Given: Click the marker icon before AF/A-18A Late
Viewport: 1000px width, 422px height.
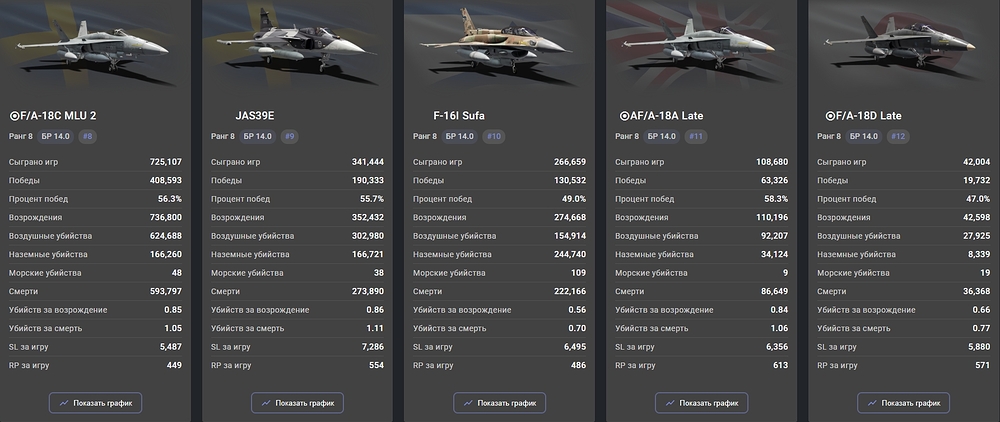Looking at the screenshot, I should (621, 115).
